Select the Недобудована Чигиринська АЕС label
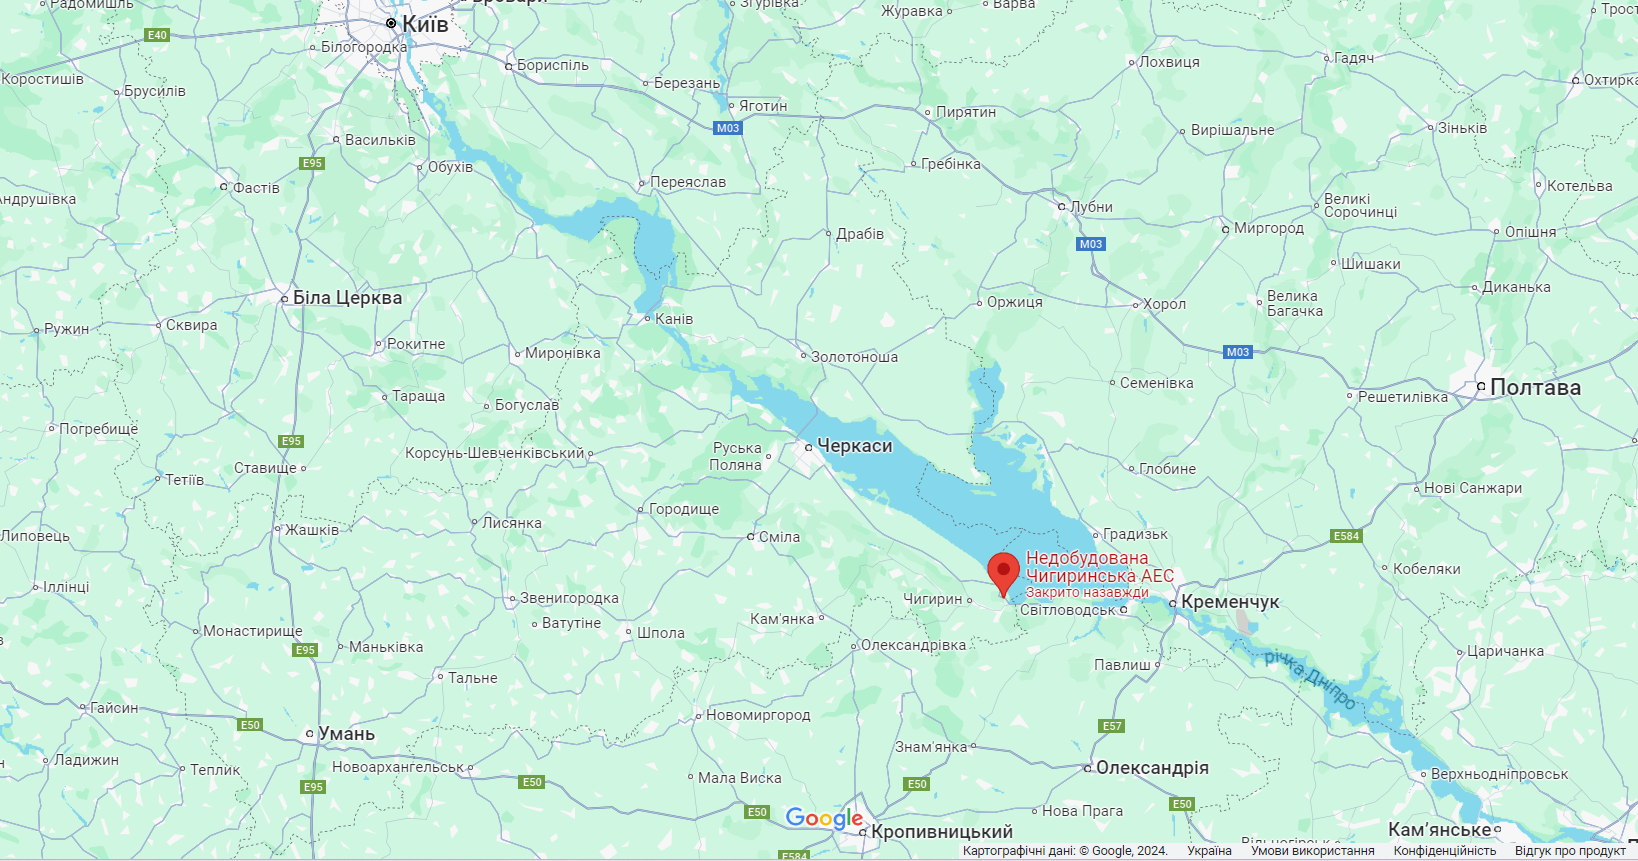Screen dimensions: 1638x861 [x=1100, y=567]
